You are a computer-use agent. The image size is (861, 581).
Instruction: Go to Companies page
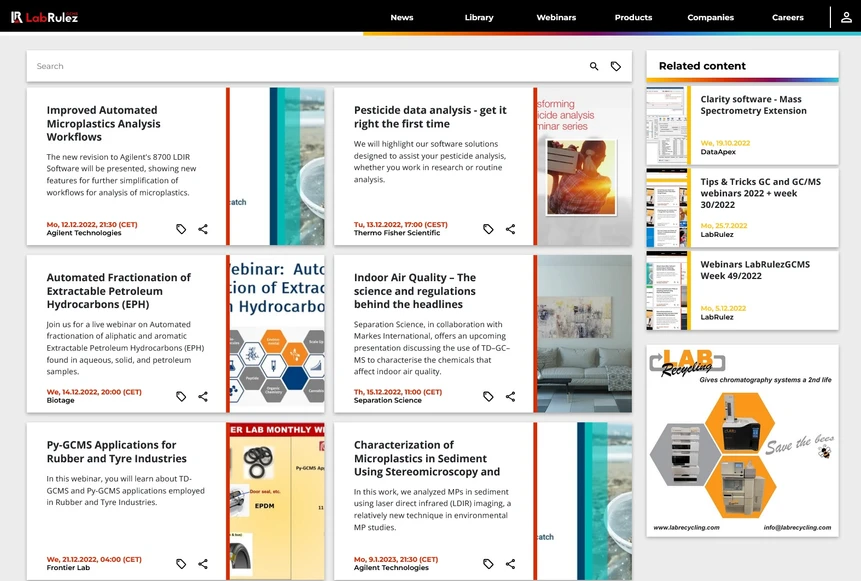(711, 18)
